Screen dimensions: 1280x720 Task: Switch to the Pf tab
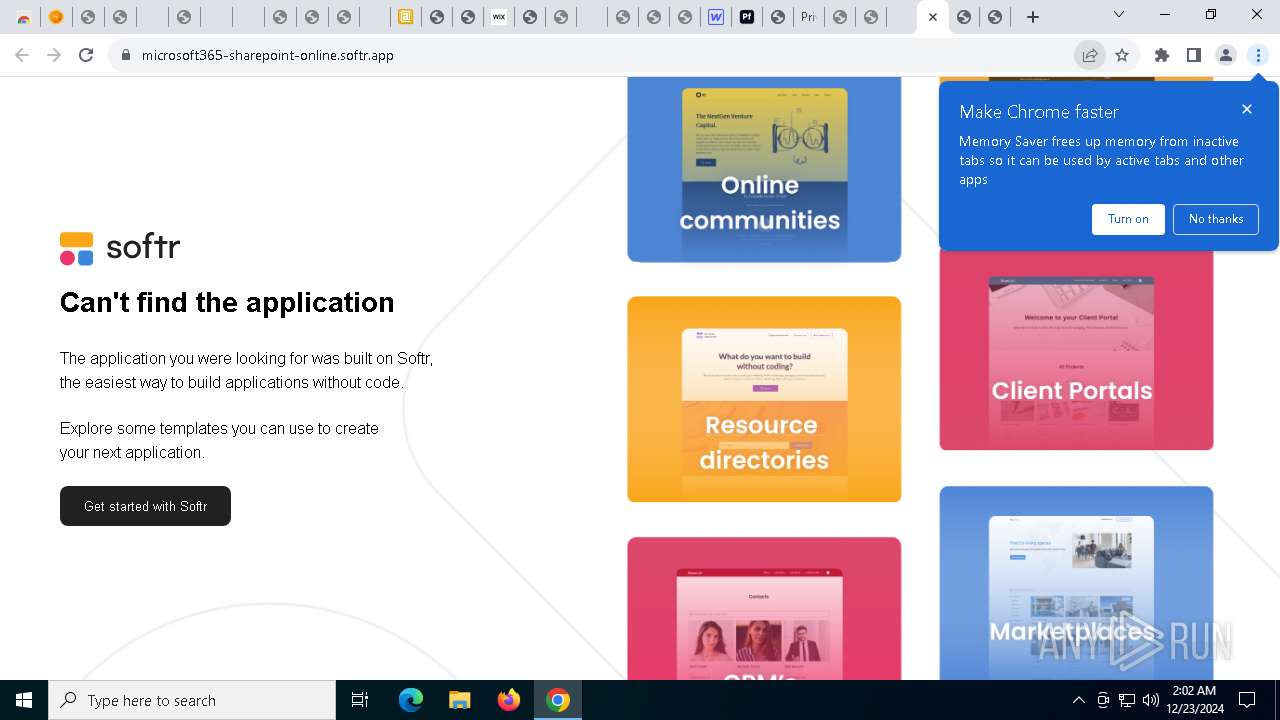(x=747, y=17)
